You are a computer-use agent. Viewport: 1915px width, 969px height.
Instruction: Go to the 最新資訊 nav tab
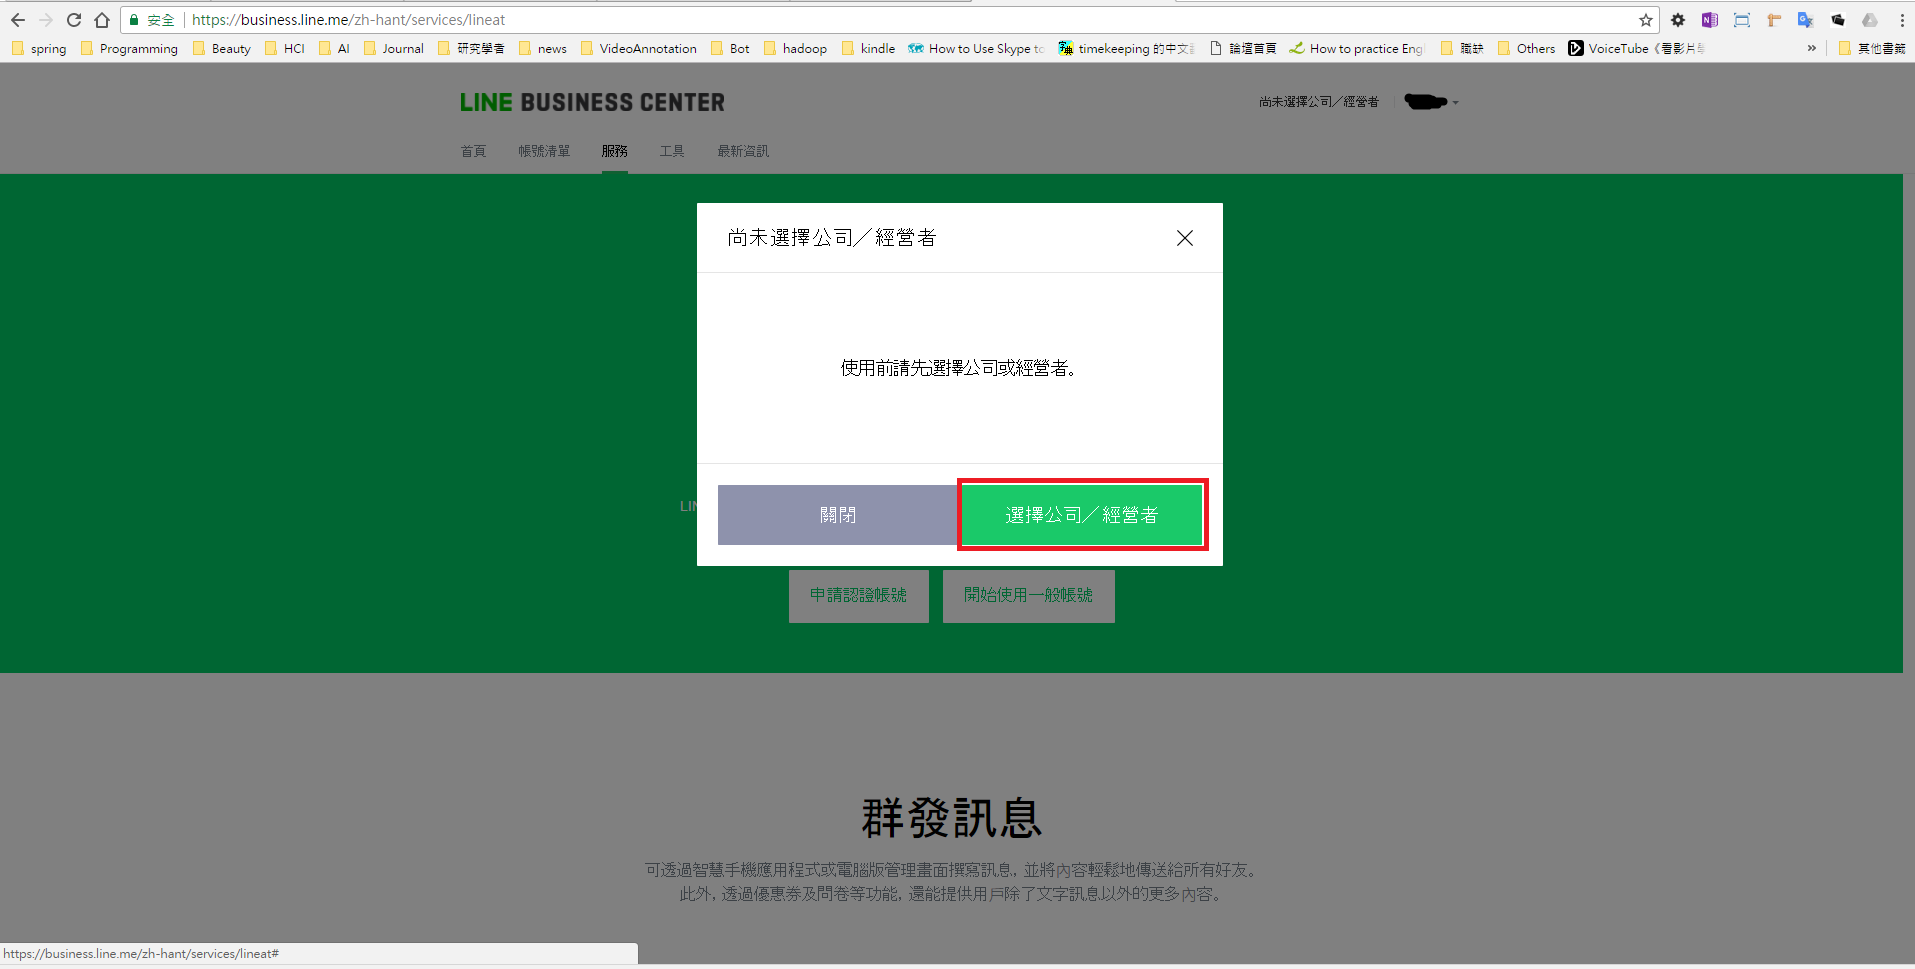743,151
